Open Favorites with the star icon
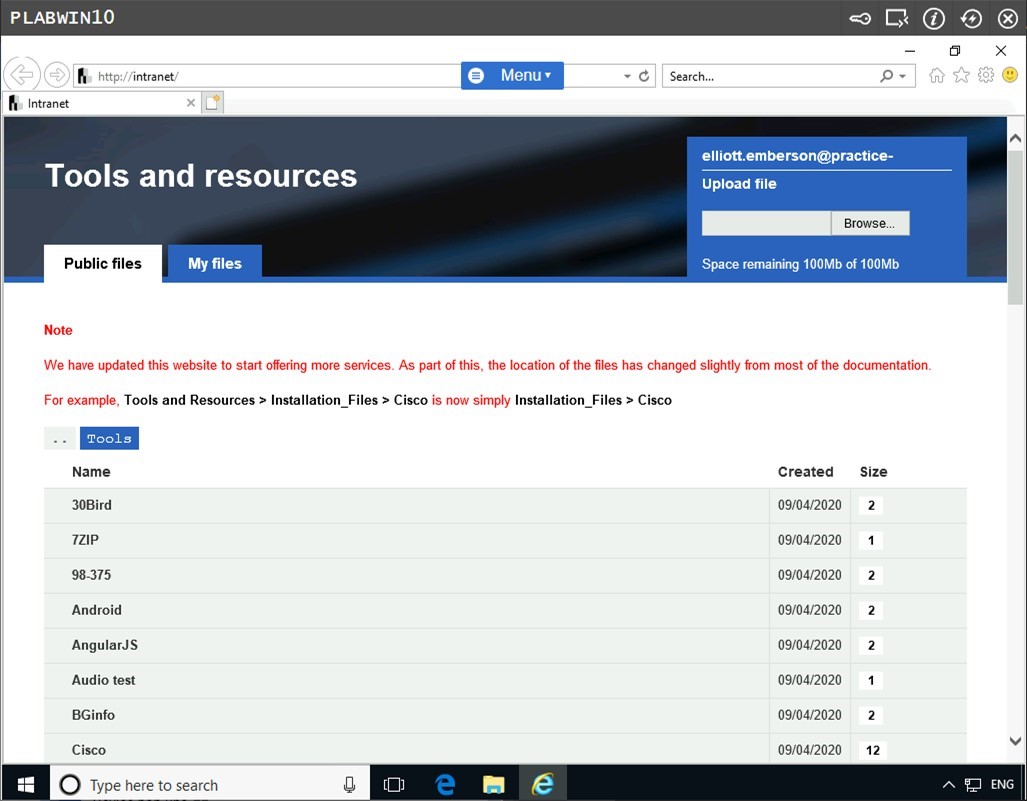This screenshot has width=1027, height=801. coord(960,75)
